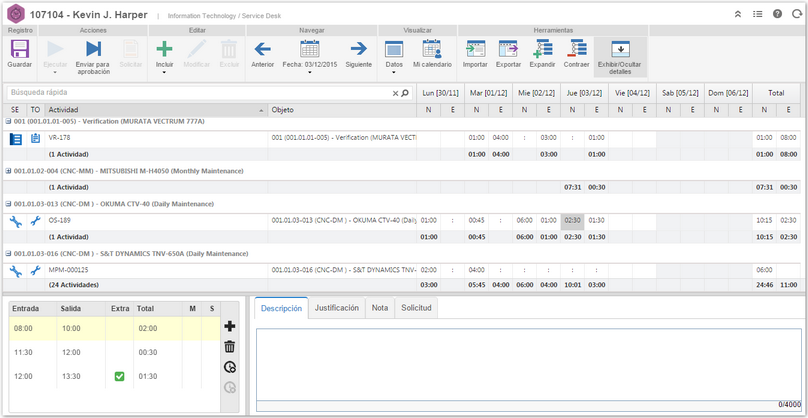The width and height of the screenshot is (808, 418).
Task: Delete time entry with trash icon
Action: 230,347
